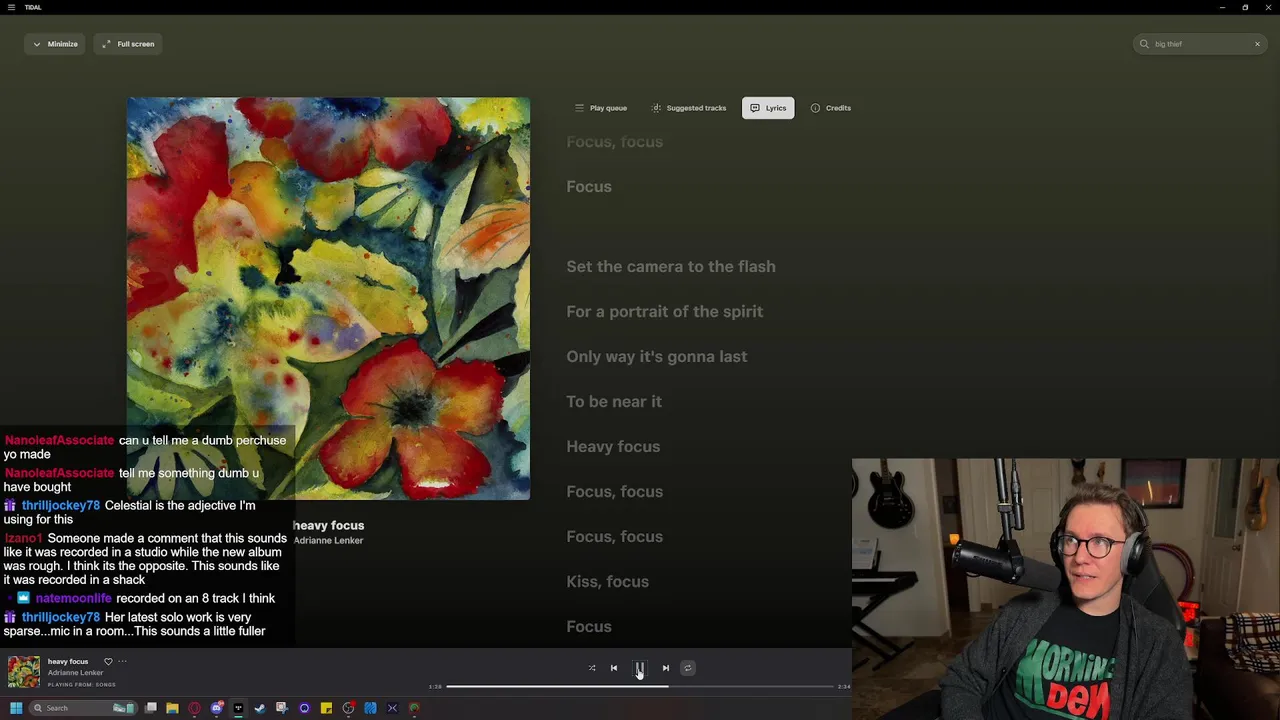This screenshot has height=720, width=1280.
Task: Favorite heavy focus with the heart icon
Action: click(x=108, y=661)
